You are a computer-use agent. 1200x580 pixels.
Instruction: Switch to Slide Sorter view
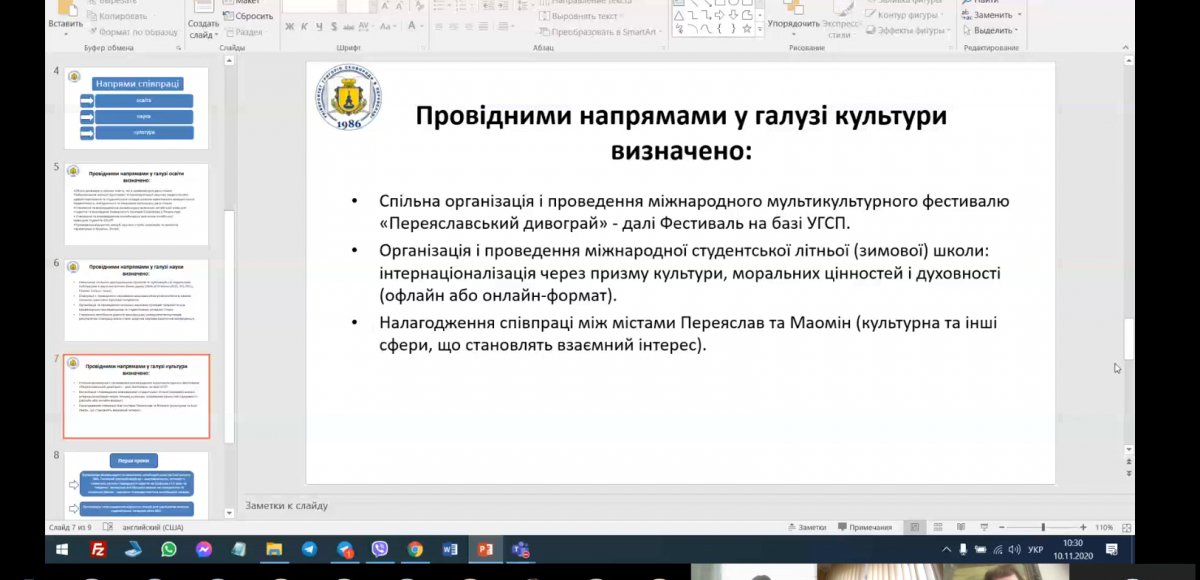coord(937,527)
